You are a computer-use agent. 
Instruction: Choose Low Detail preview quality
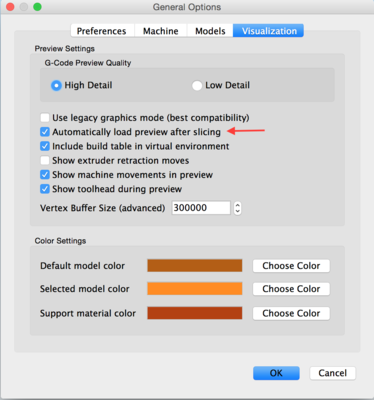click(197, 85)
